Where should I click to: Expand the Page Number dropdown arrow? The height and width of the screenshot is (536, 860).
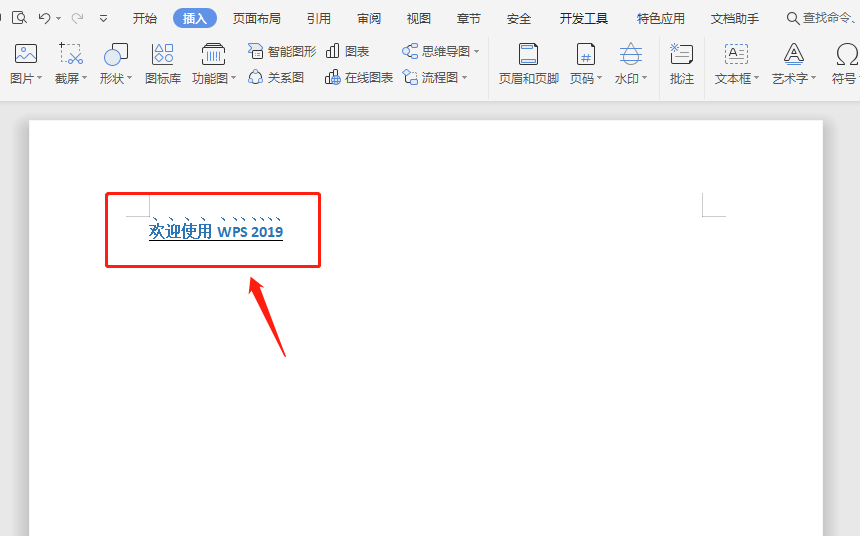click(599, 78)
